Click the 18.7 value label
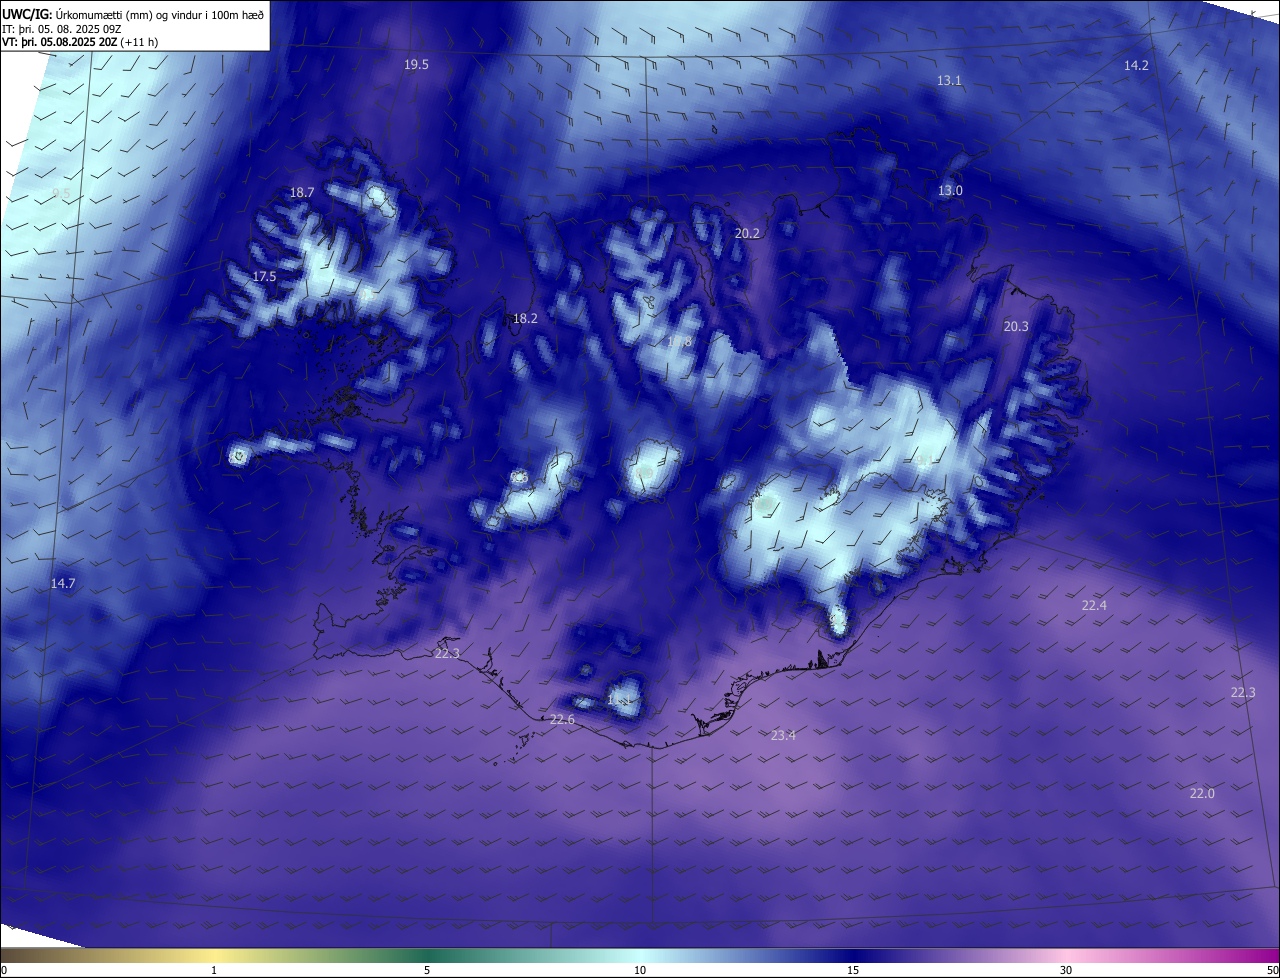Viewport: 1280px width, 978px height. (x=302, y=192)
